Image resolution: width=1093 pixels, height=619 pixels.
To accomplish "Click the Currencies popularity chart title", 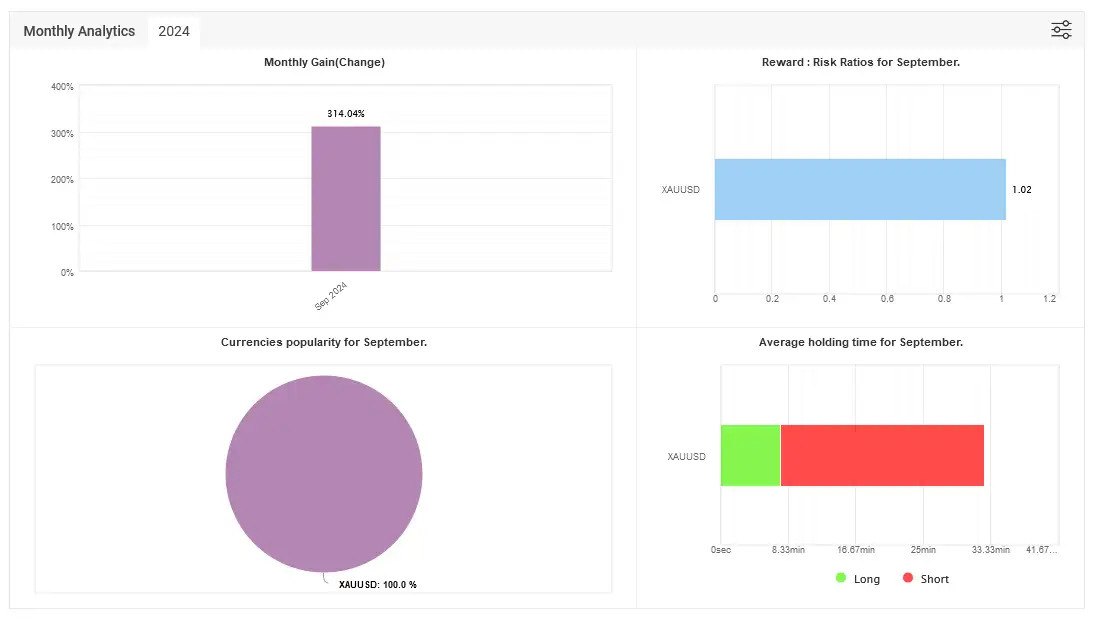I will 324,342.
